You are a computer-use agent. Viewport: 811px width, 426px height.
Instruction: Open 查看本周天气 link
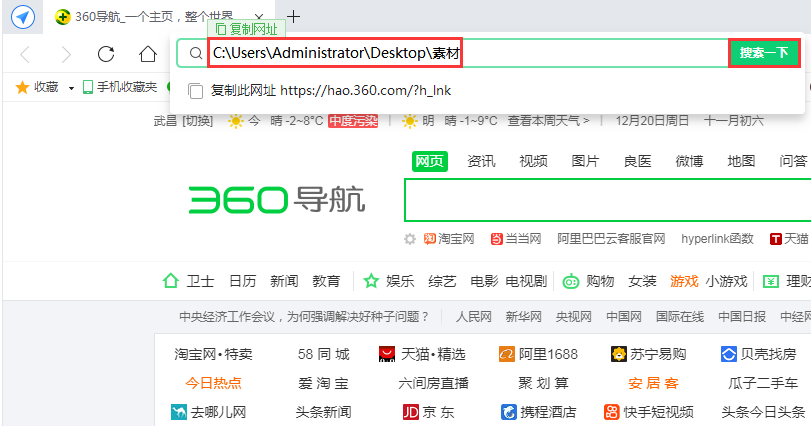(548, 121)
